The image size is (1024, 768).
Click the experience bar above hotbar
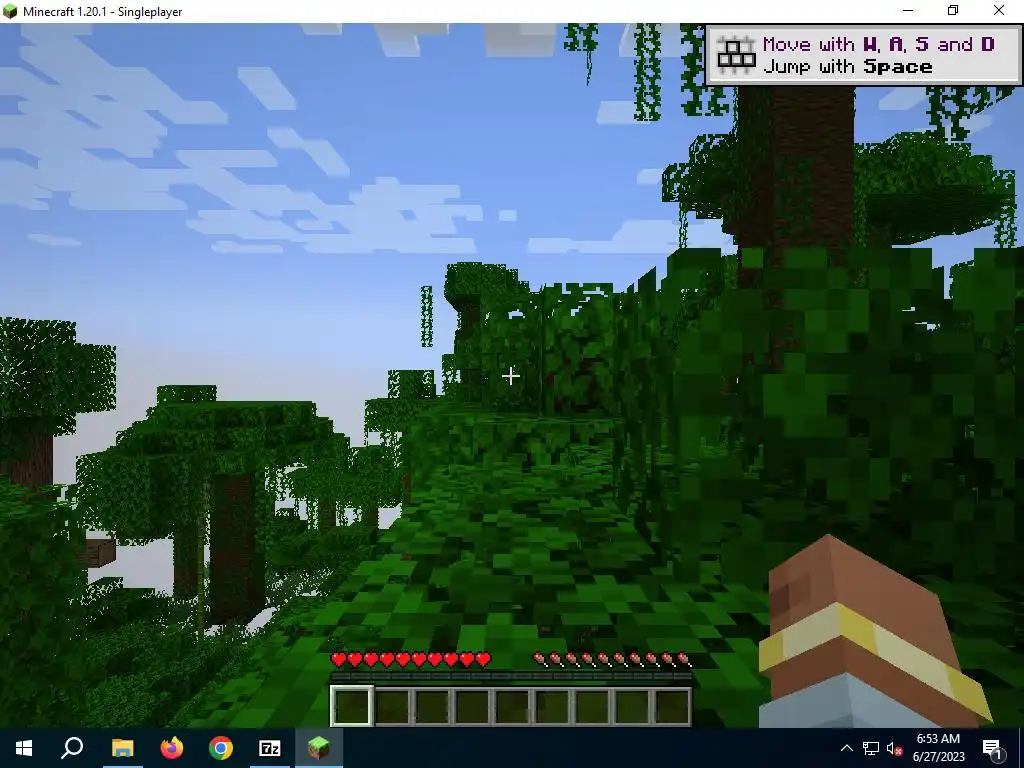pyautogui.click(x=511, y=677)
